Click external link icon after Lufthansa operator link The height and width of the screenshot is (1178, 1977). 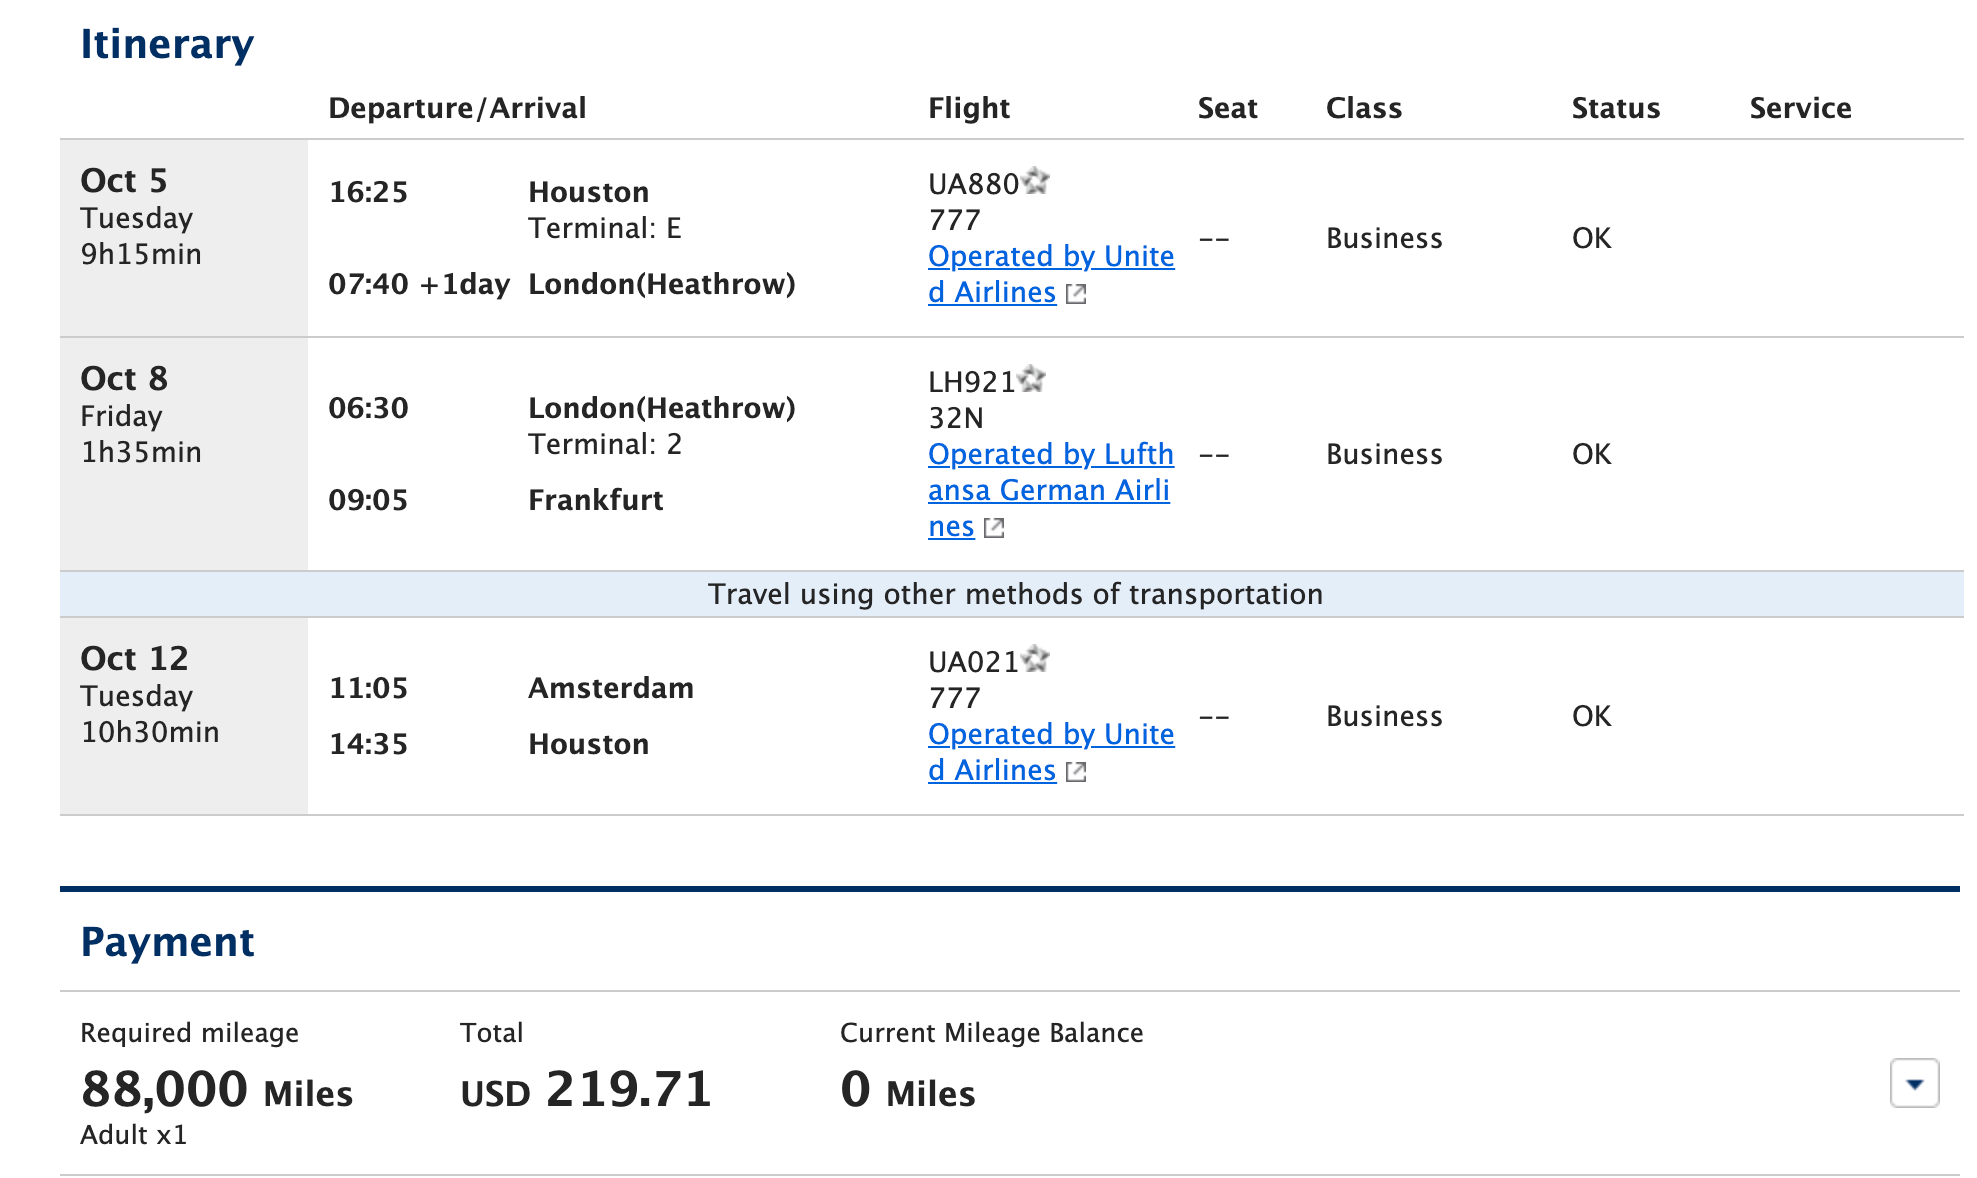click(994, 528)
